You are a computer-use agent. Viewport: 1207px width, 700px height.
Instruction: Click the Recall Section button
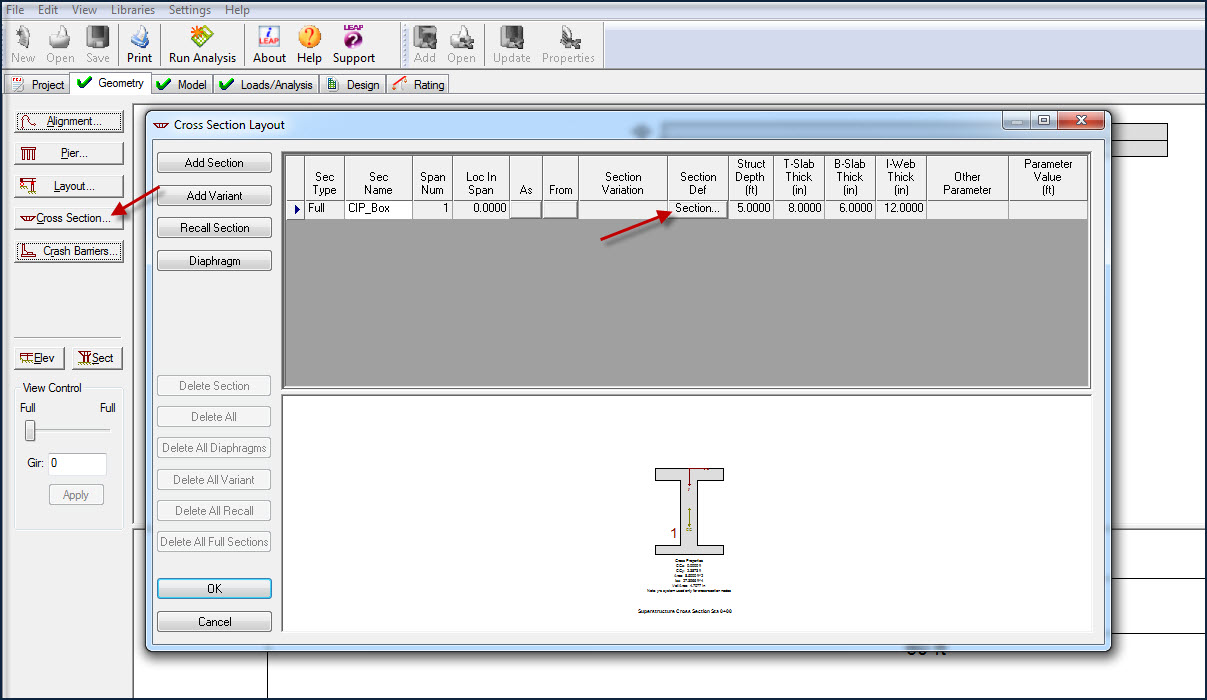pyautogui.click(x=214, y=228)
